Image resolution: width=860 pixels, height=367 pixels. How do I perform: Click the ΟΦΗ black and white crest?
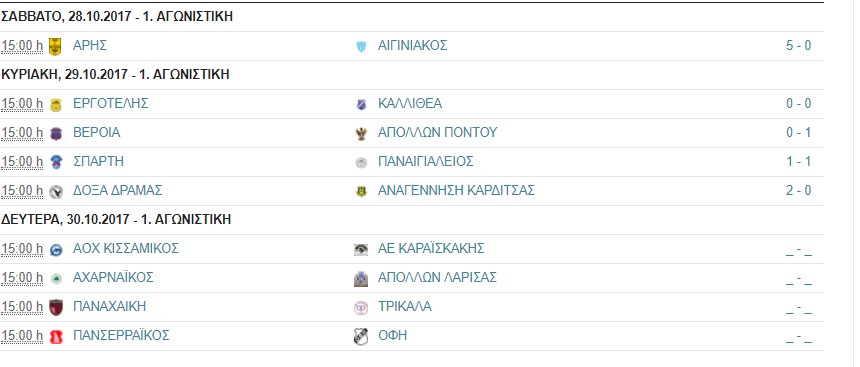point(360,337)
